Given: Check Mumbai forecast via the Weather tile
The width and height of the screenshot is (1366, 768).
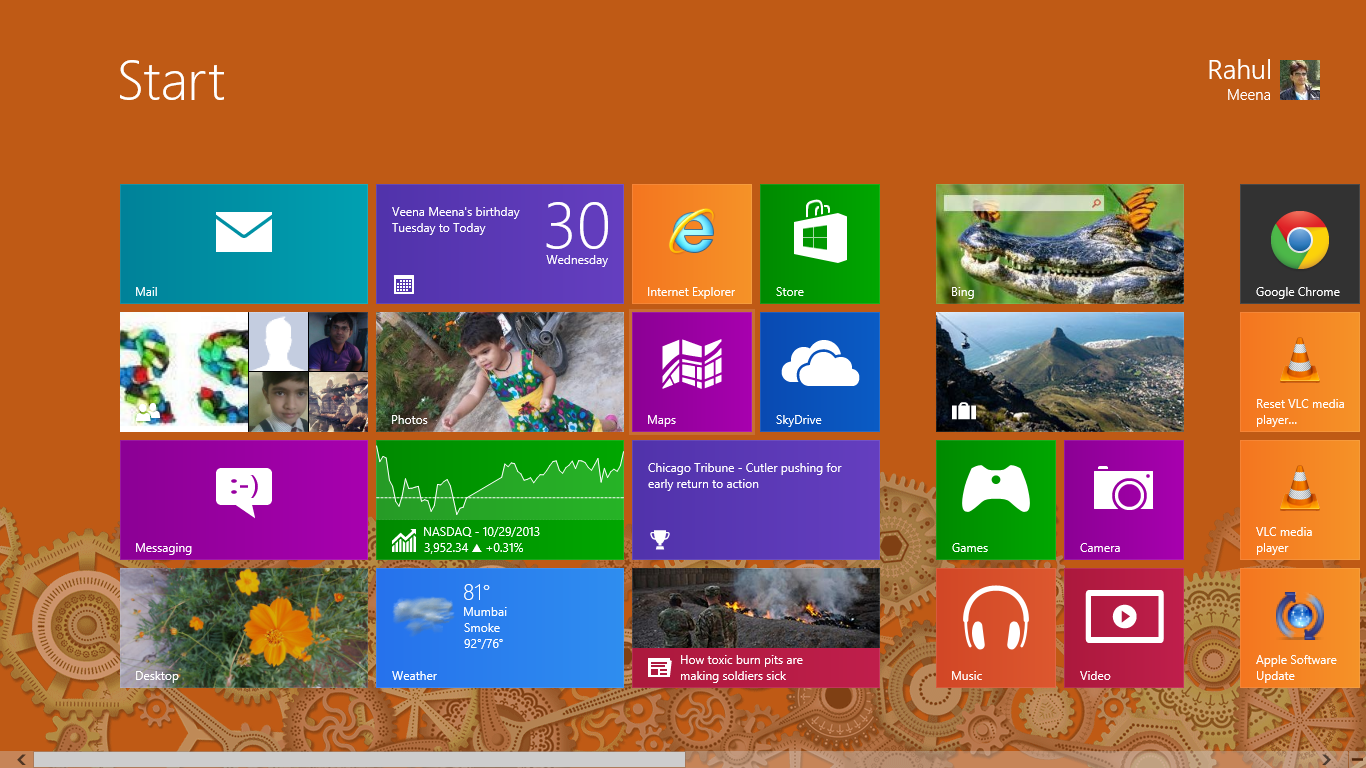Looking at the screenshot, I should pyautogui.click(x=499, y=627).
